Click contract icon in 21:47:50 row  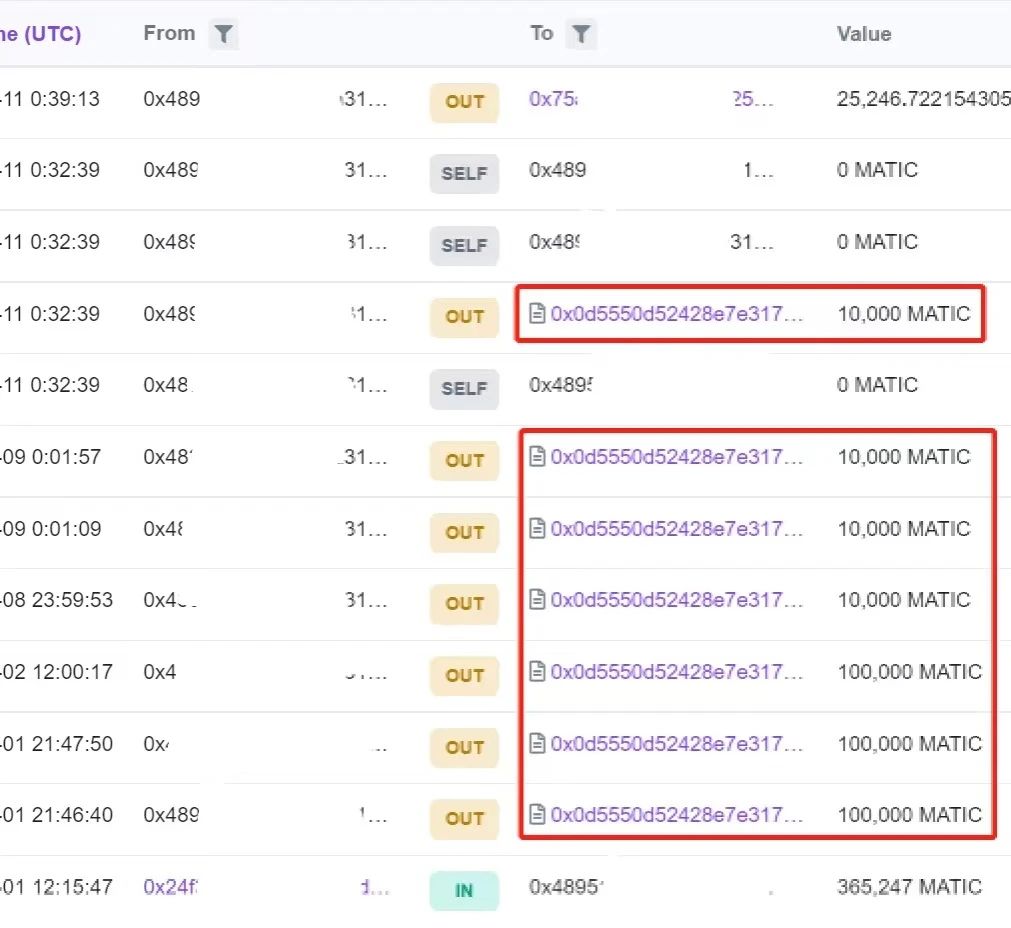[537, 744]
